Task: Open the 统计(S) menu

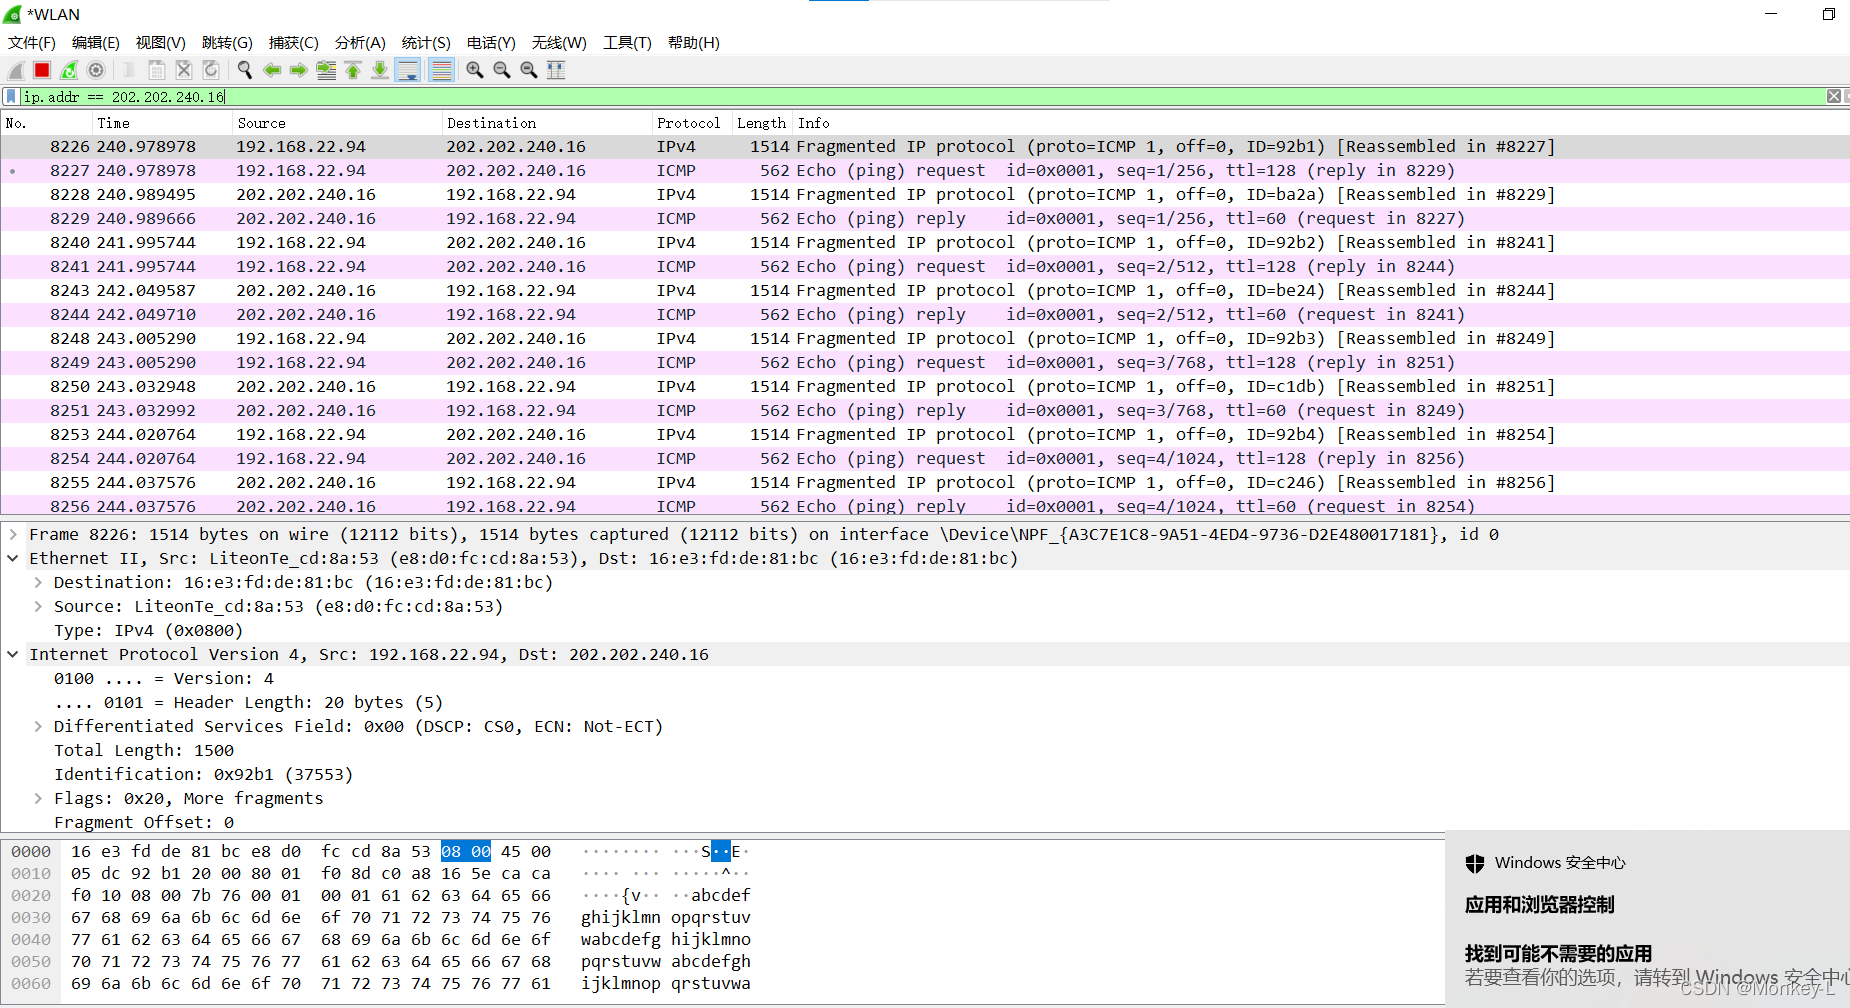Action: click(426, 43)
